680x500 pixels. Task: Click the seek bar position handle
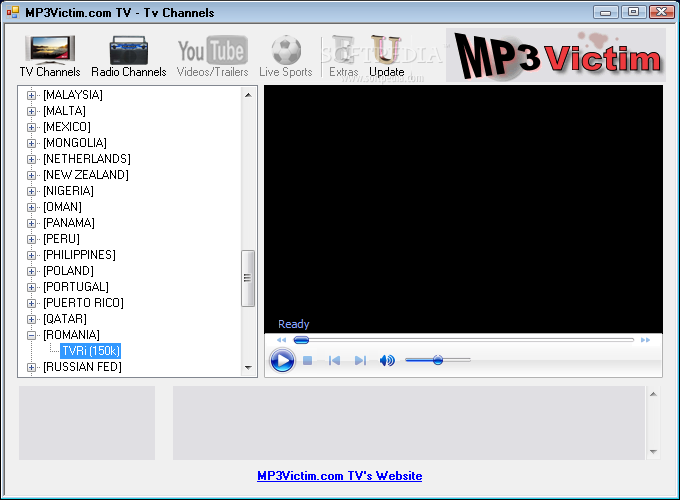coord(301,340)
